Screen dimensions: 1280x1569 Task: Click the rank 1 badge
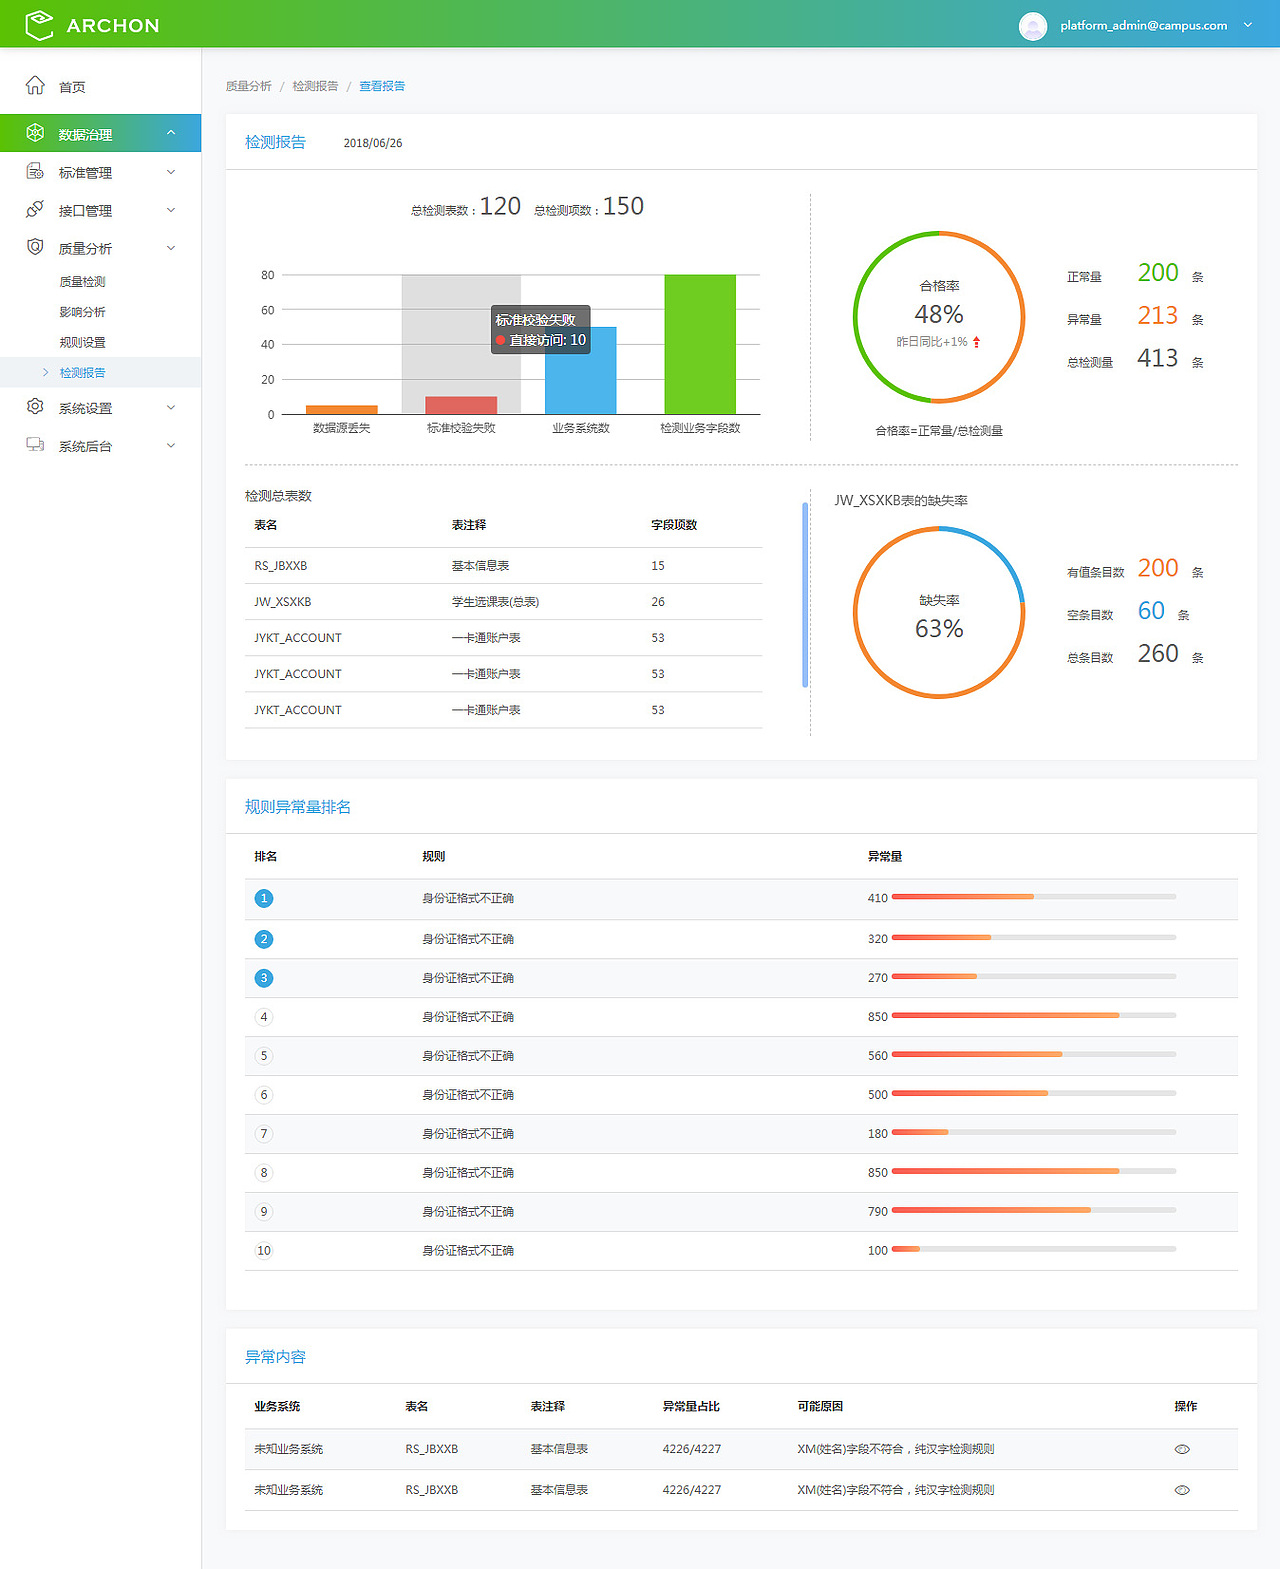pyautogui.click(x=264, y=898)
